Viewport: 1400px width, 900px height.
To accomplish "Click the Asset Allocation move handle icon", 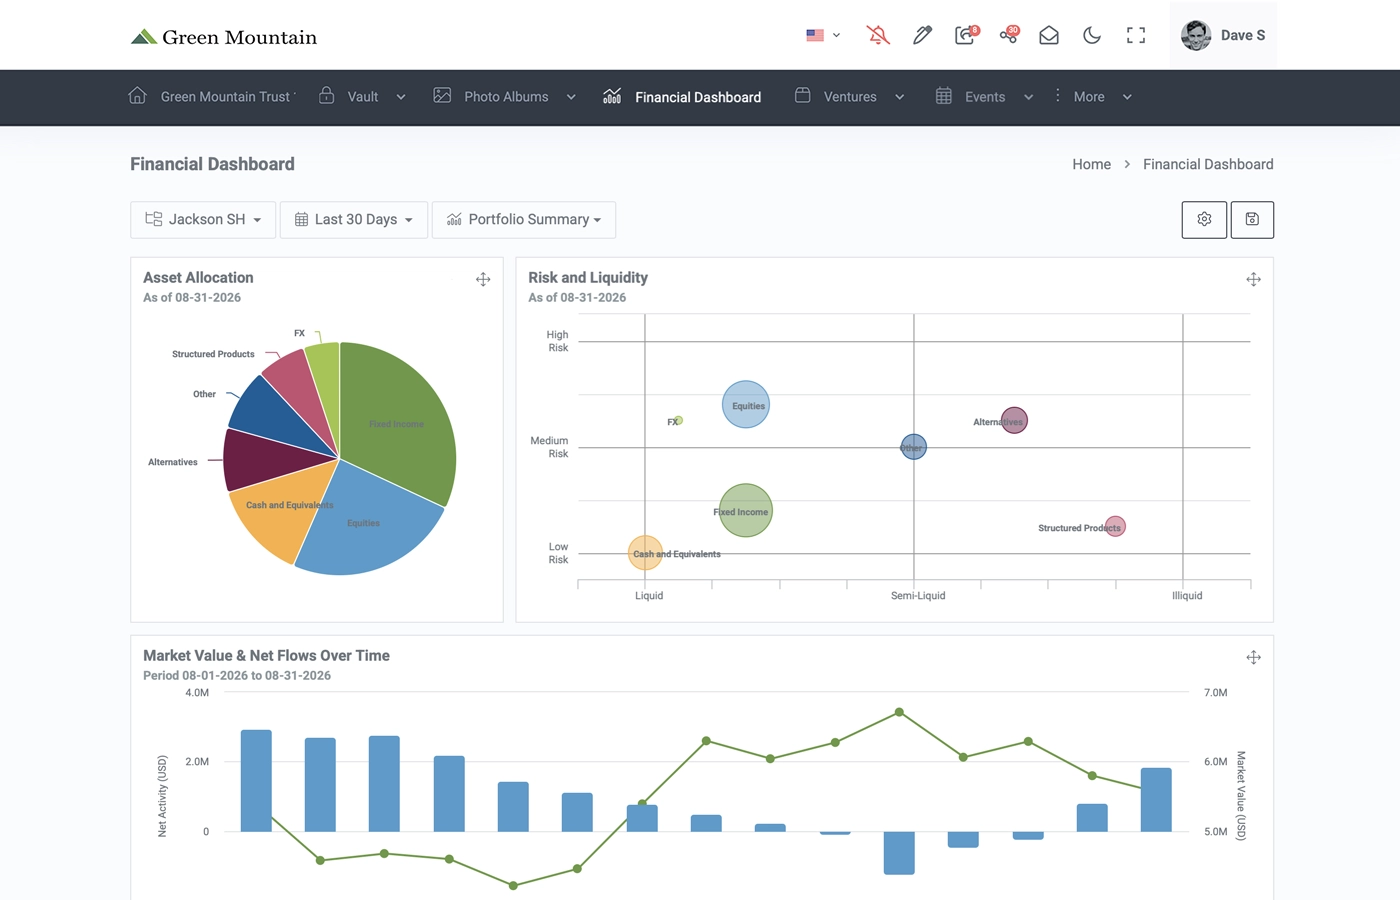I will pos(483,280).
